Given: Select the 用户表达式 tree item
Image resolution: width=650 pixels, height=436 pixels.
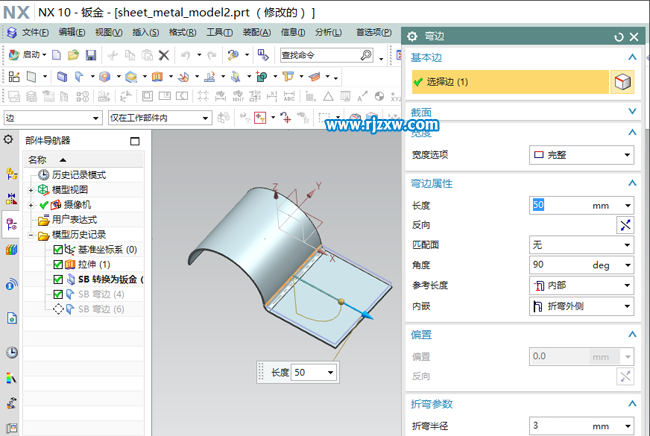Looking at the screenshot, I should 68,220.
